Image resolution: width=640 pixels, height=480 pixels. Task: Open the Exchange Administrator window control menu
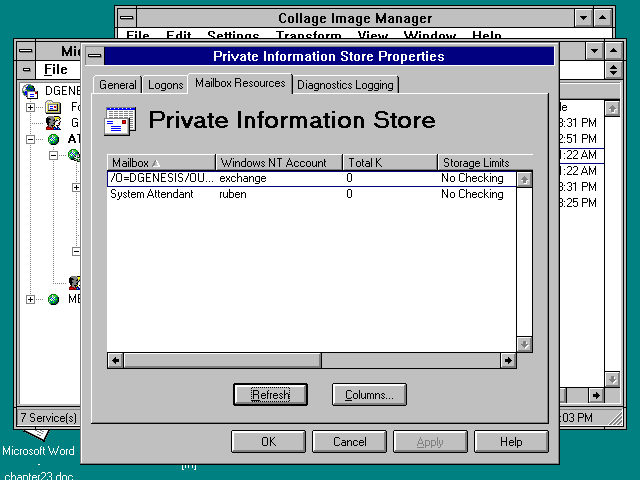[x=26, y=51]
